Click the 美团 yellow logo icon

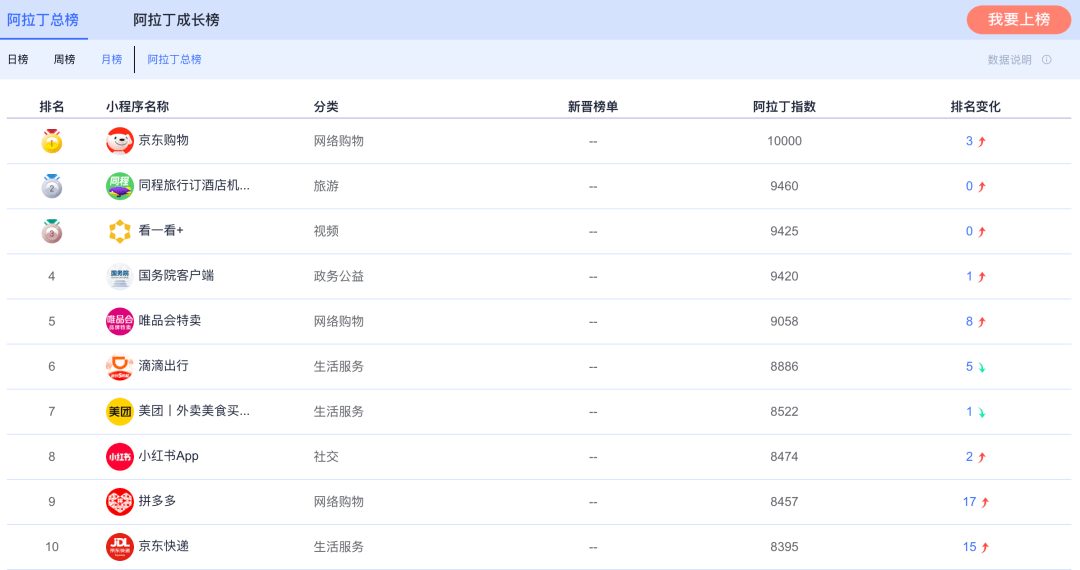(120, 411)
